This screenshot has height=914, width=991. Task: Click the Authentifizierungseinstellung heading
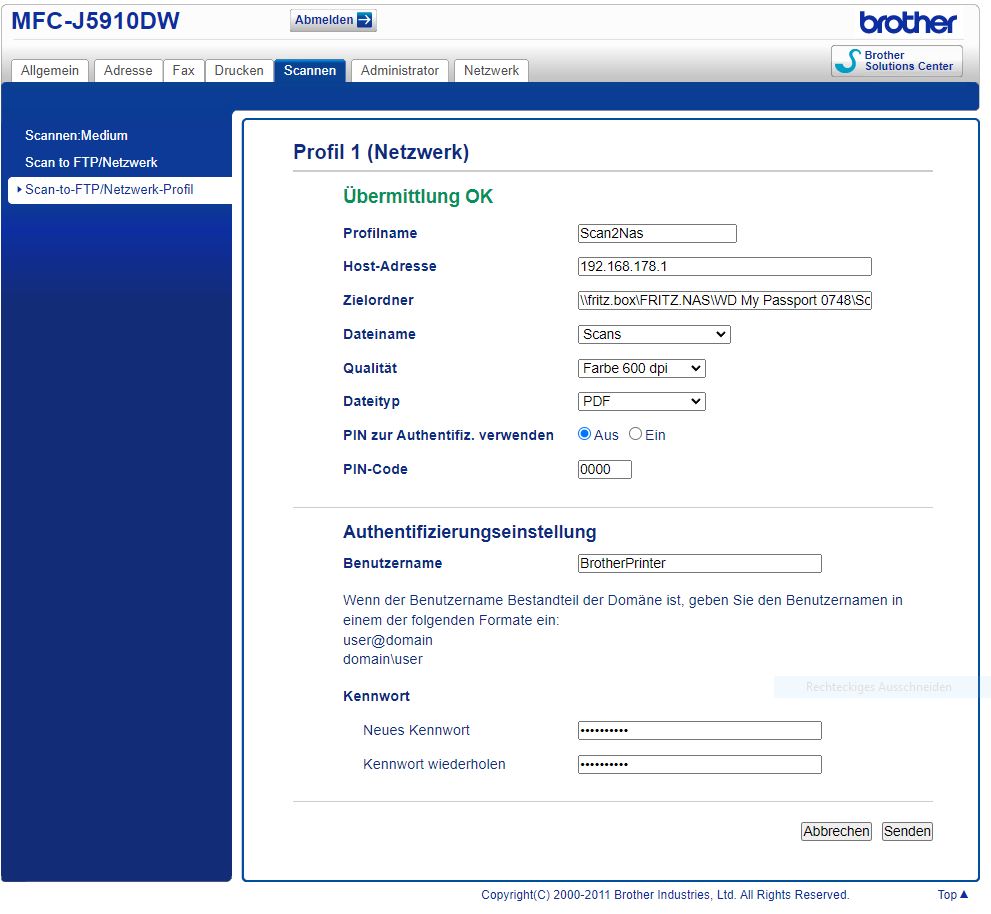tap(470, 532)
